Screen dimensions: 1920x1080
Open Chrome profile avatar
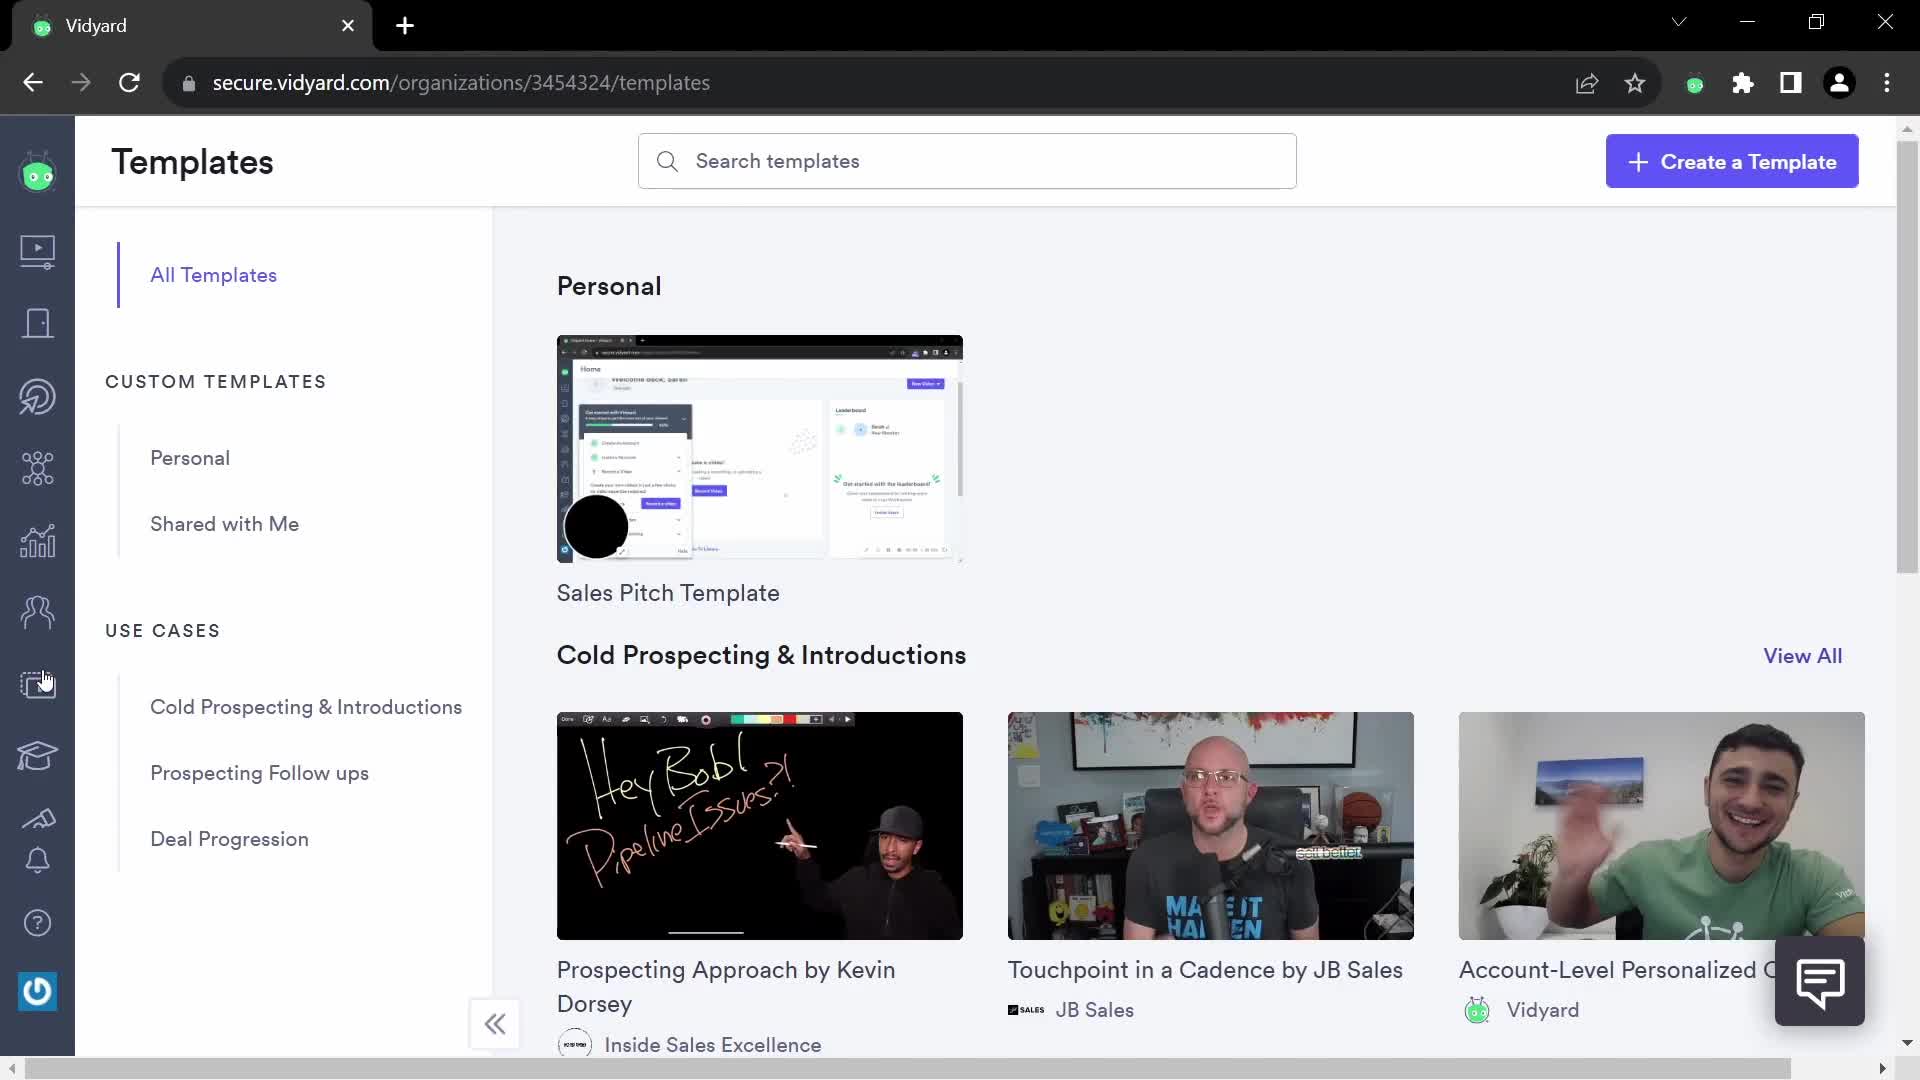pyautogui.click(x=1839, y=83)
